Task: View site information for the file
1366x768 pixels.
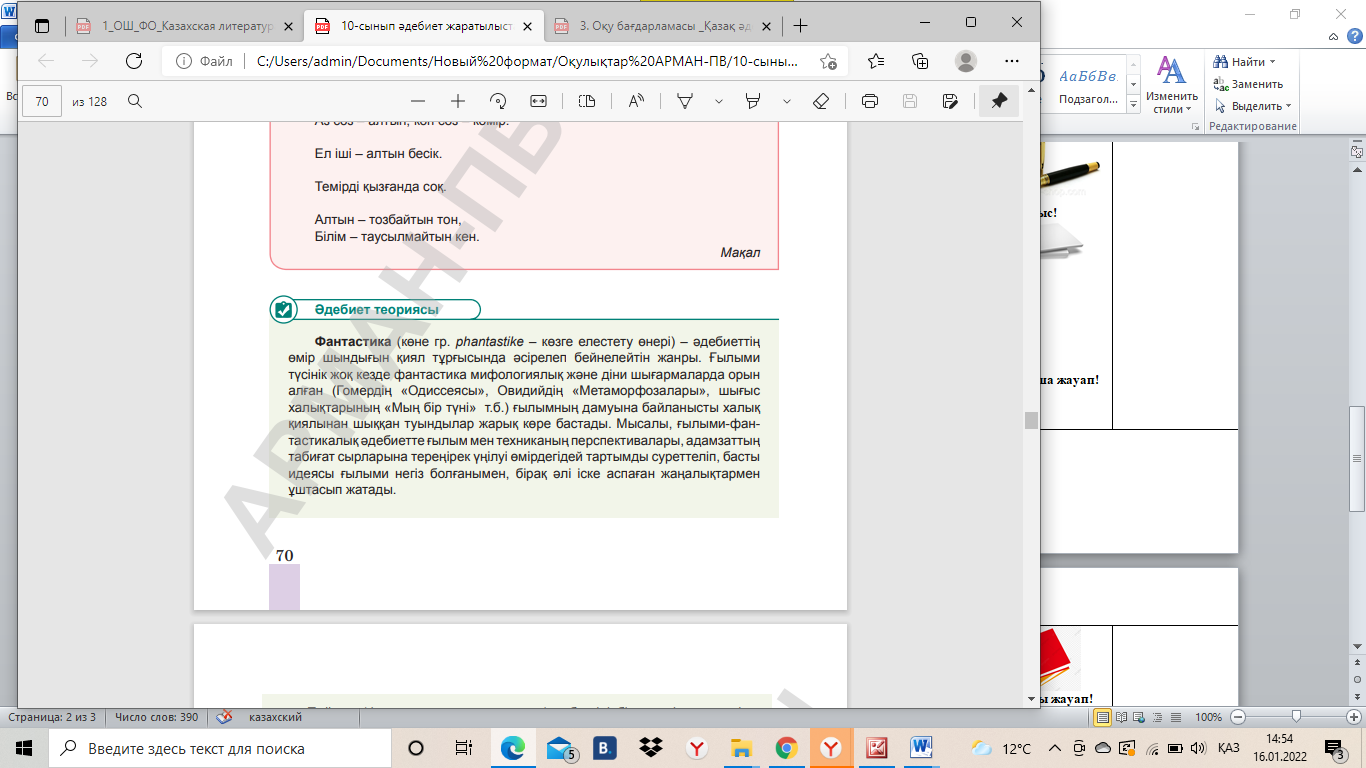Action: [206, 61]
